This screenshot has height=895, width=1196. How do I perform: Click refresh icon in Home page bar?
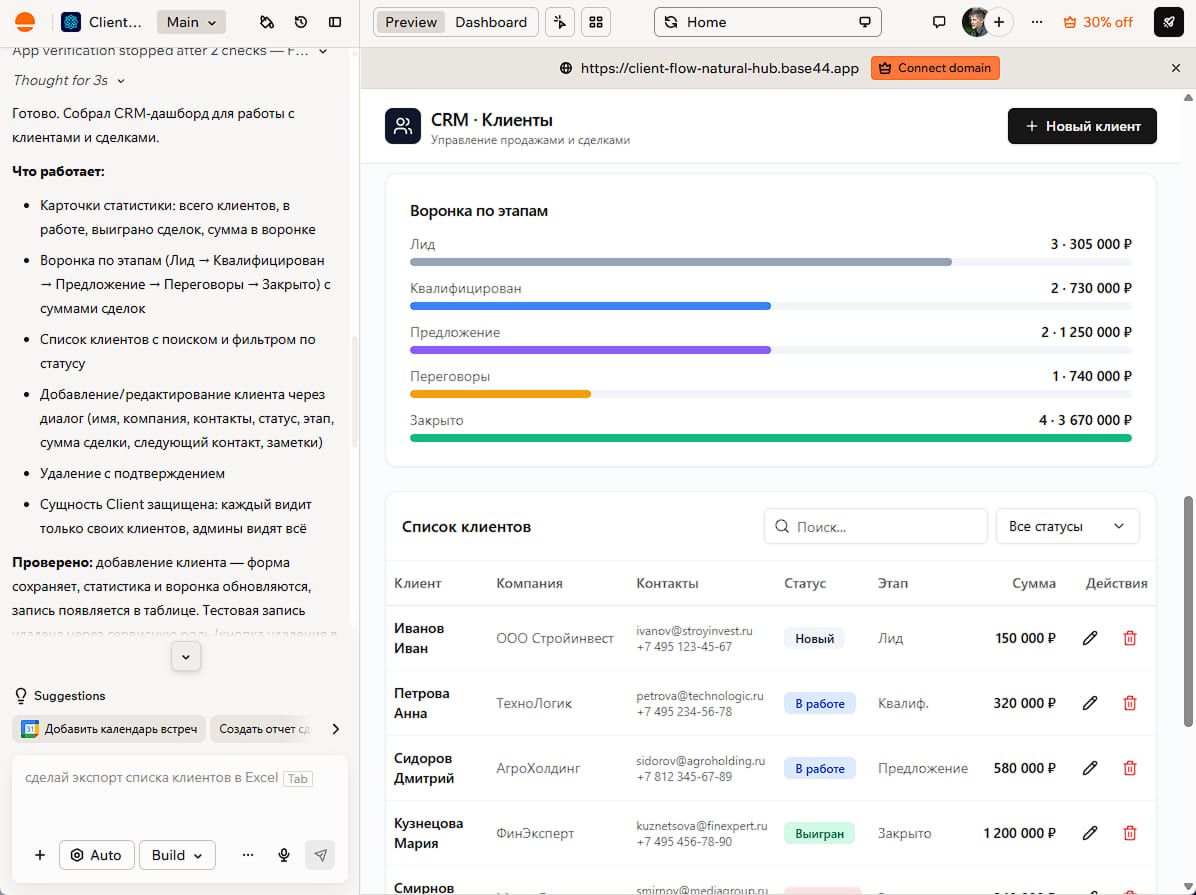point(671,22)
